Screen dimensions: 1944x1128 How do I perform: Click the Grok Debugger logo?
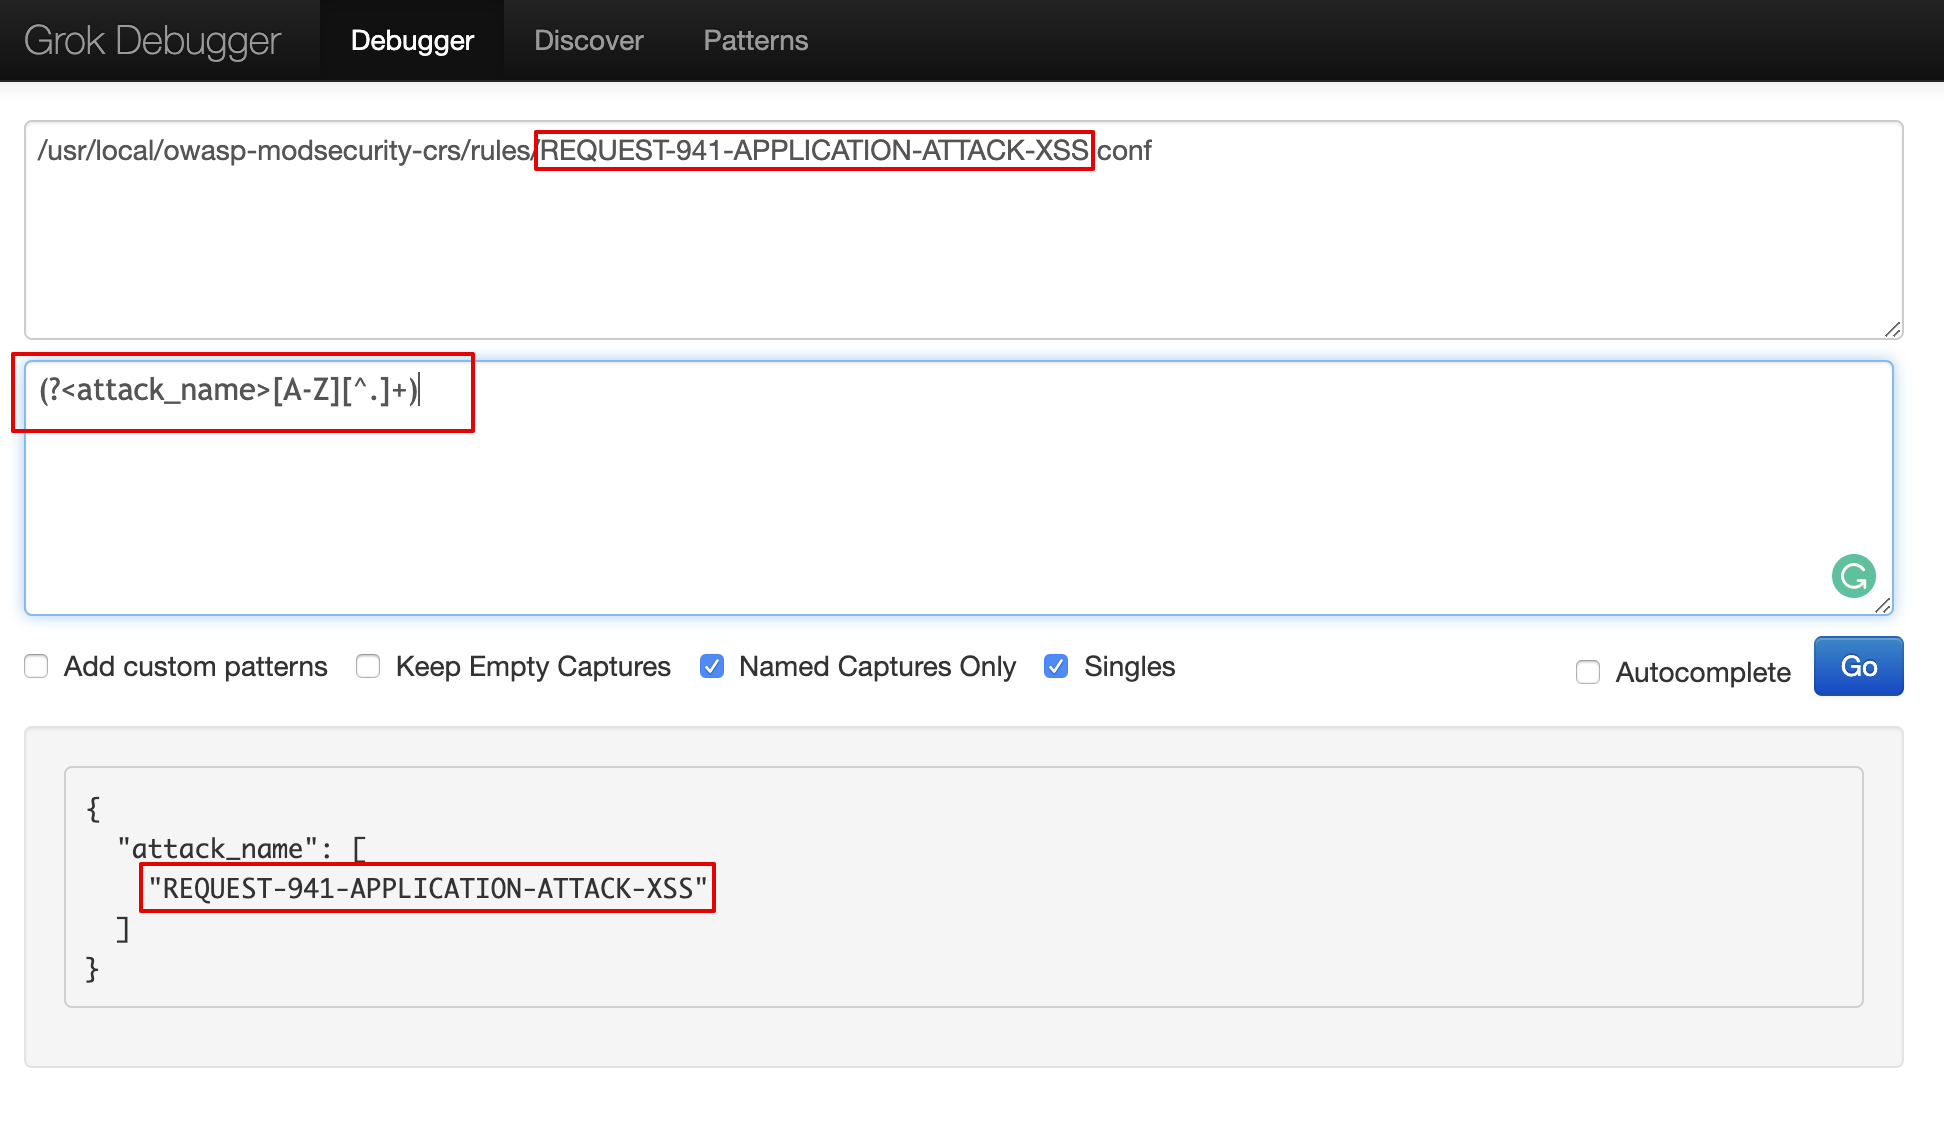click(x=152, y=41)
